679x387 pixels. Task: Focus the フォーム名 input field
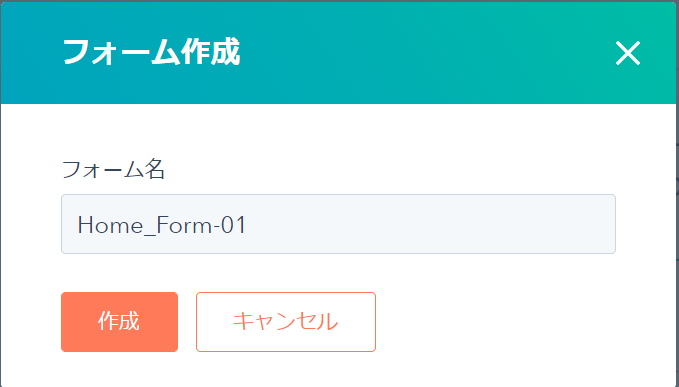point(338,224)
